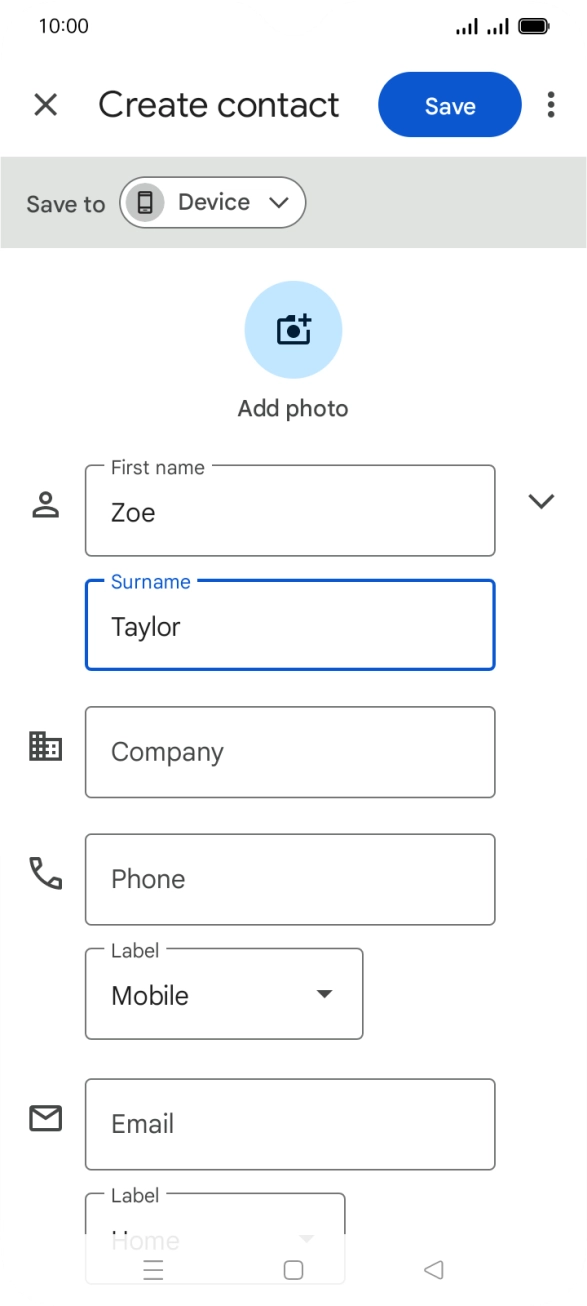Tap the Android back navigation triangle

click(433, 1270)
